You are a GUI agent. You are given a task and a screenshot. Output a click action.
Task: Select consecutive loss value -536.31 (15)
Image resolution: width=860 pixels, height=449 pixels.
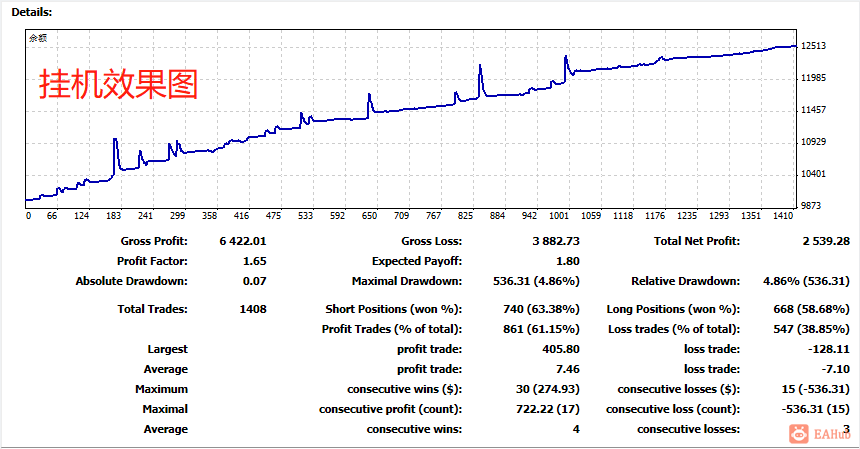point(816,409)
